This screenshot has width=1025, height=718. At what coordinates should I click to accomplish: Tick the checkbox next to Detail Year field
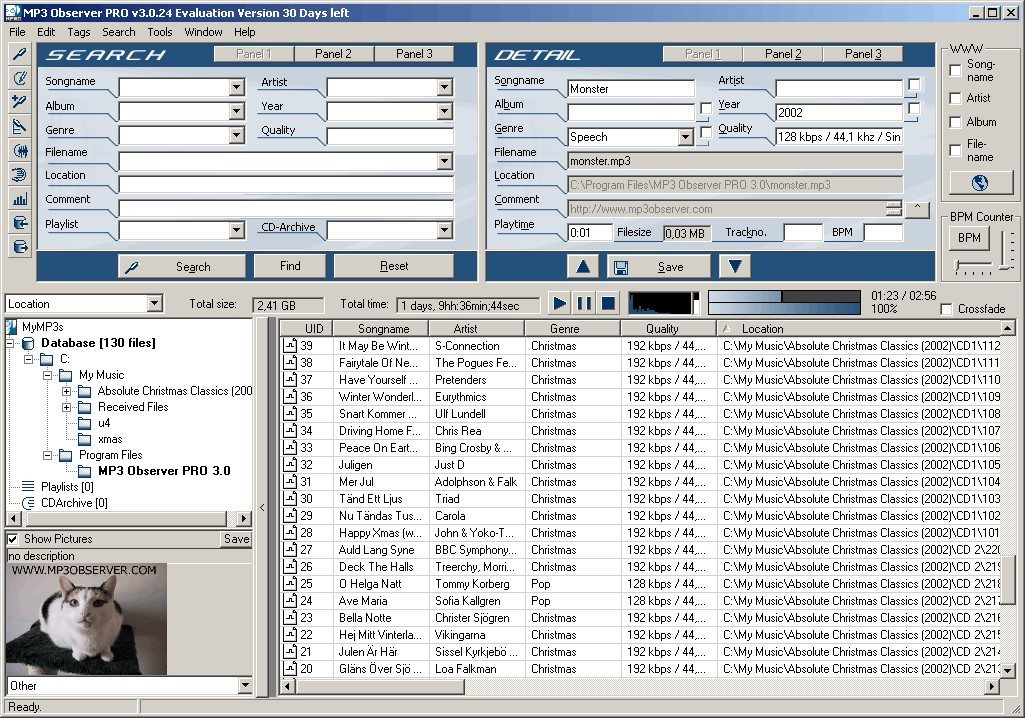click(x=914, y=109)
